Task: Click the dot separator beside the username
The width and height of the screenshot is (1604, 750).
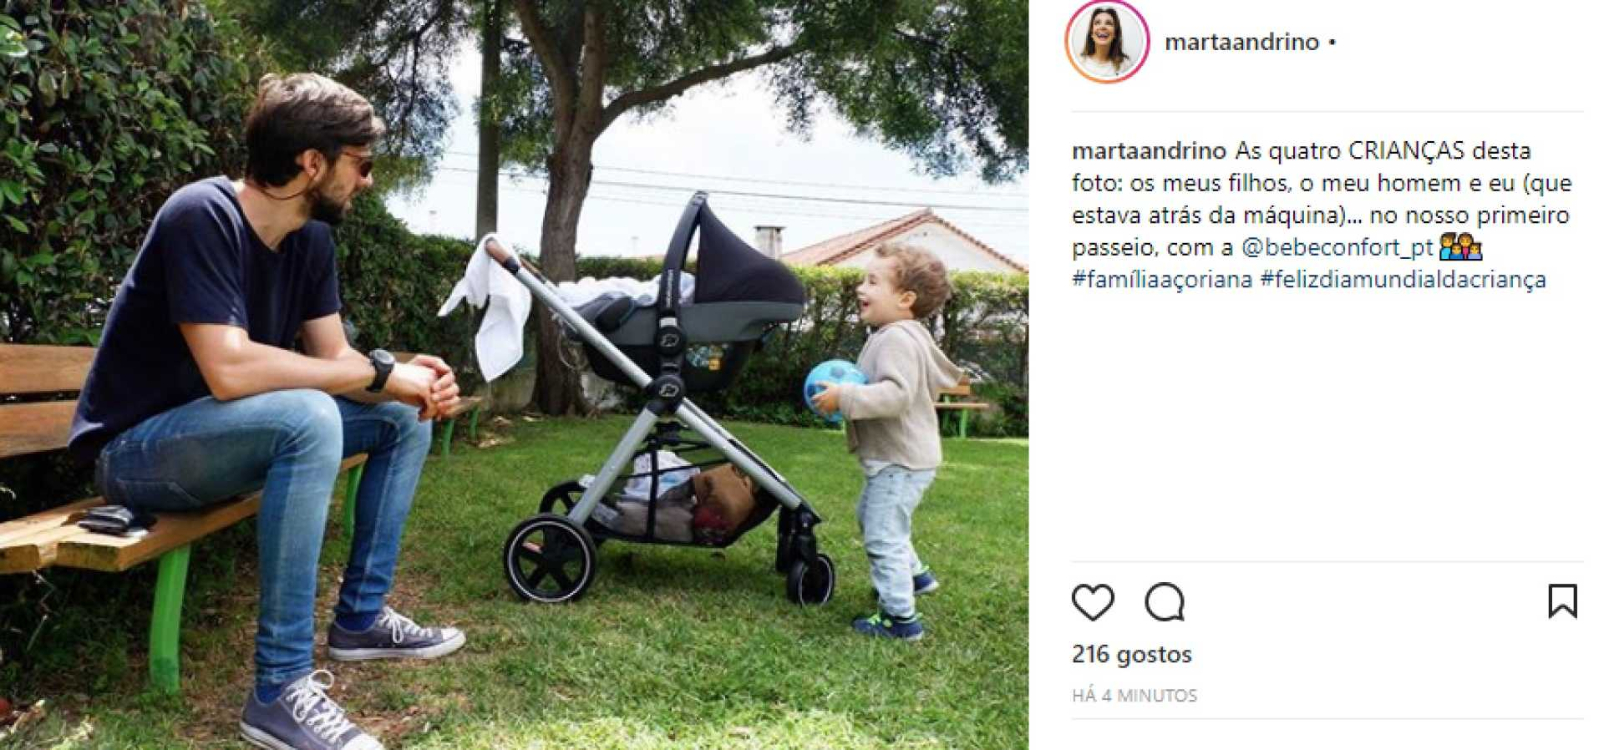Action: (x=1332, y=42)
